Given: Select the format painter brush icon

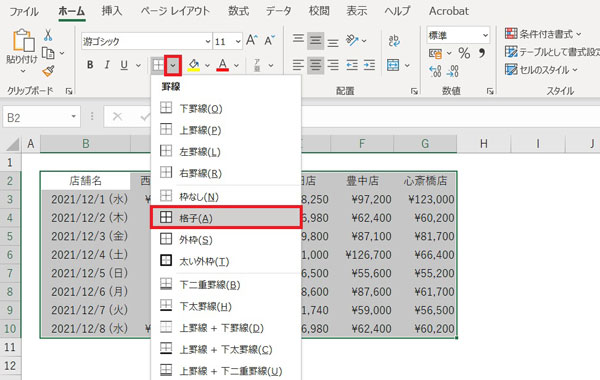Looking at the screenshot, I should [48, 71].
